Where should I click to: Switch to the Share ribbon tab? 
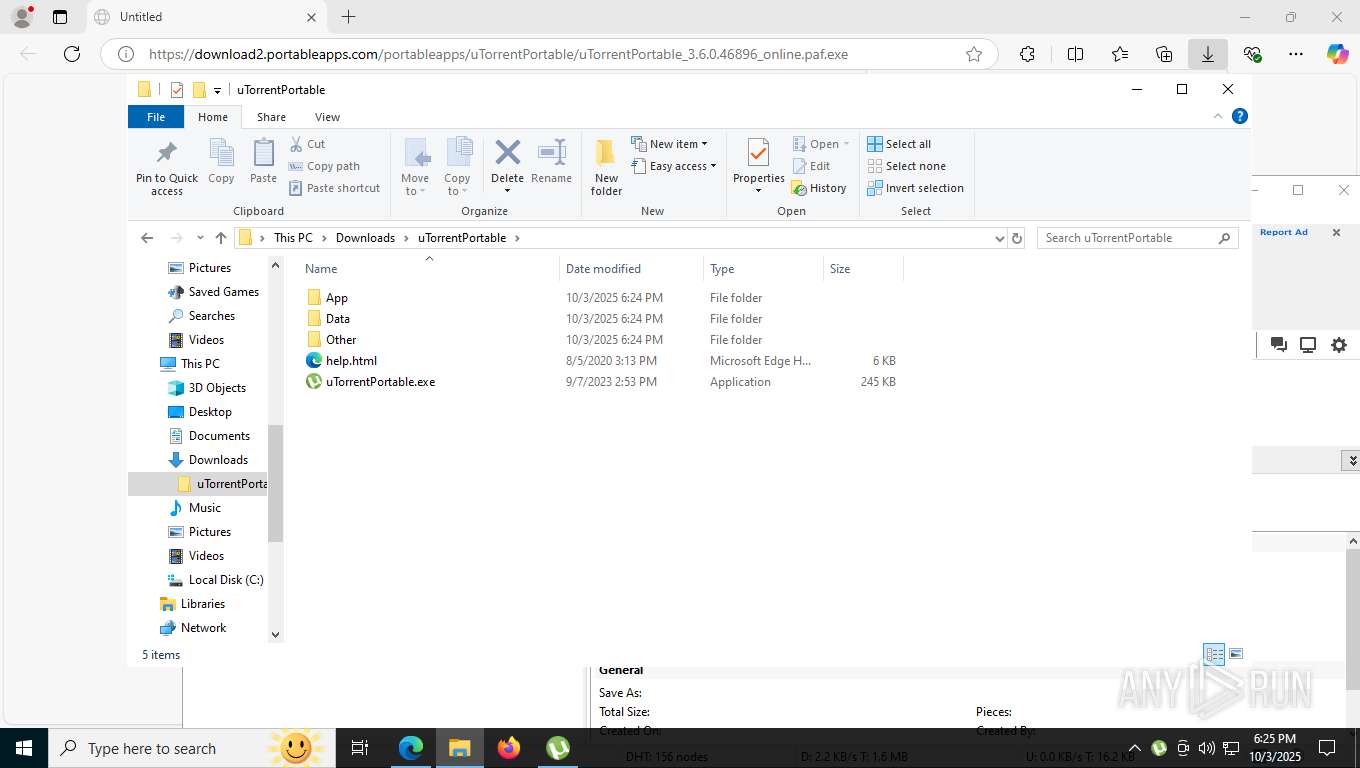coord(271,117)
